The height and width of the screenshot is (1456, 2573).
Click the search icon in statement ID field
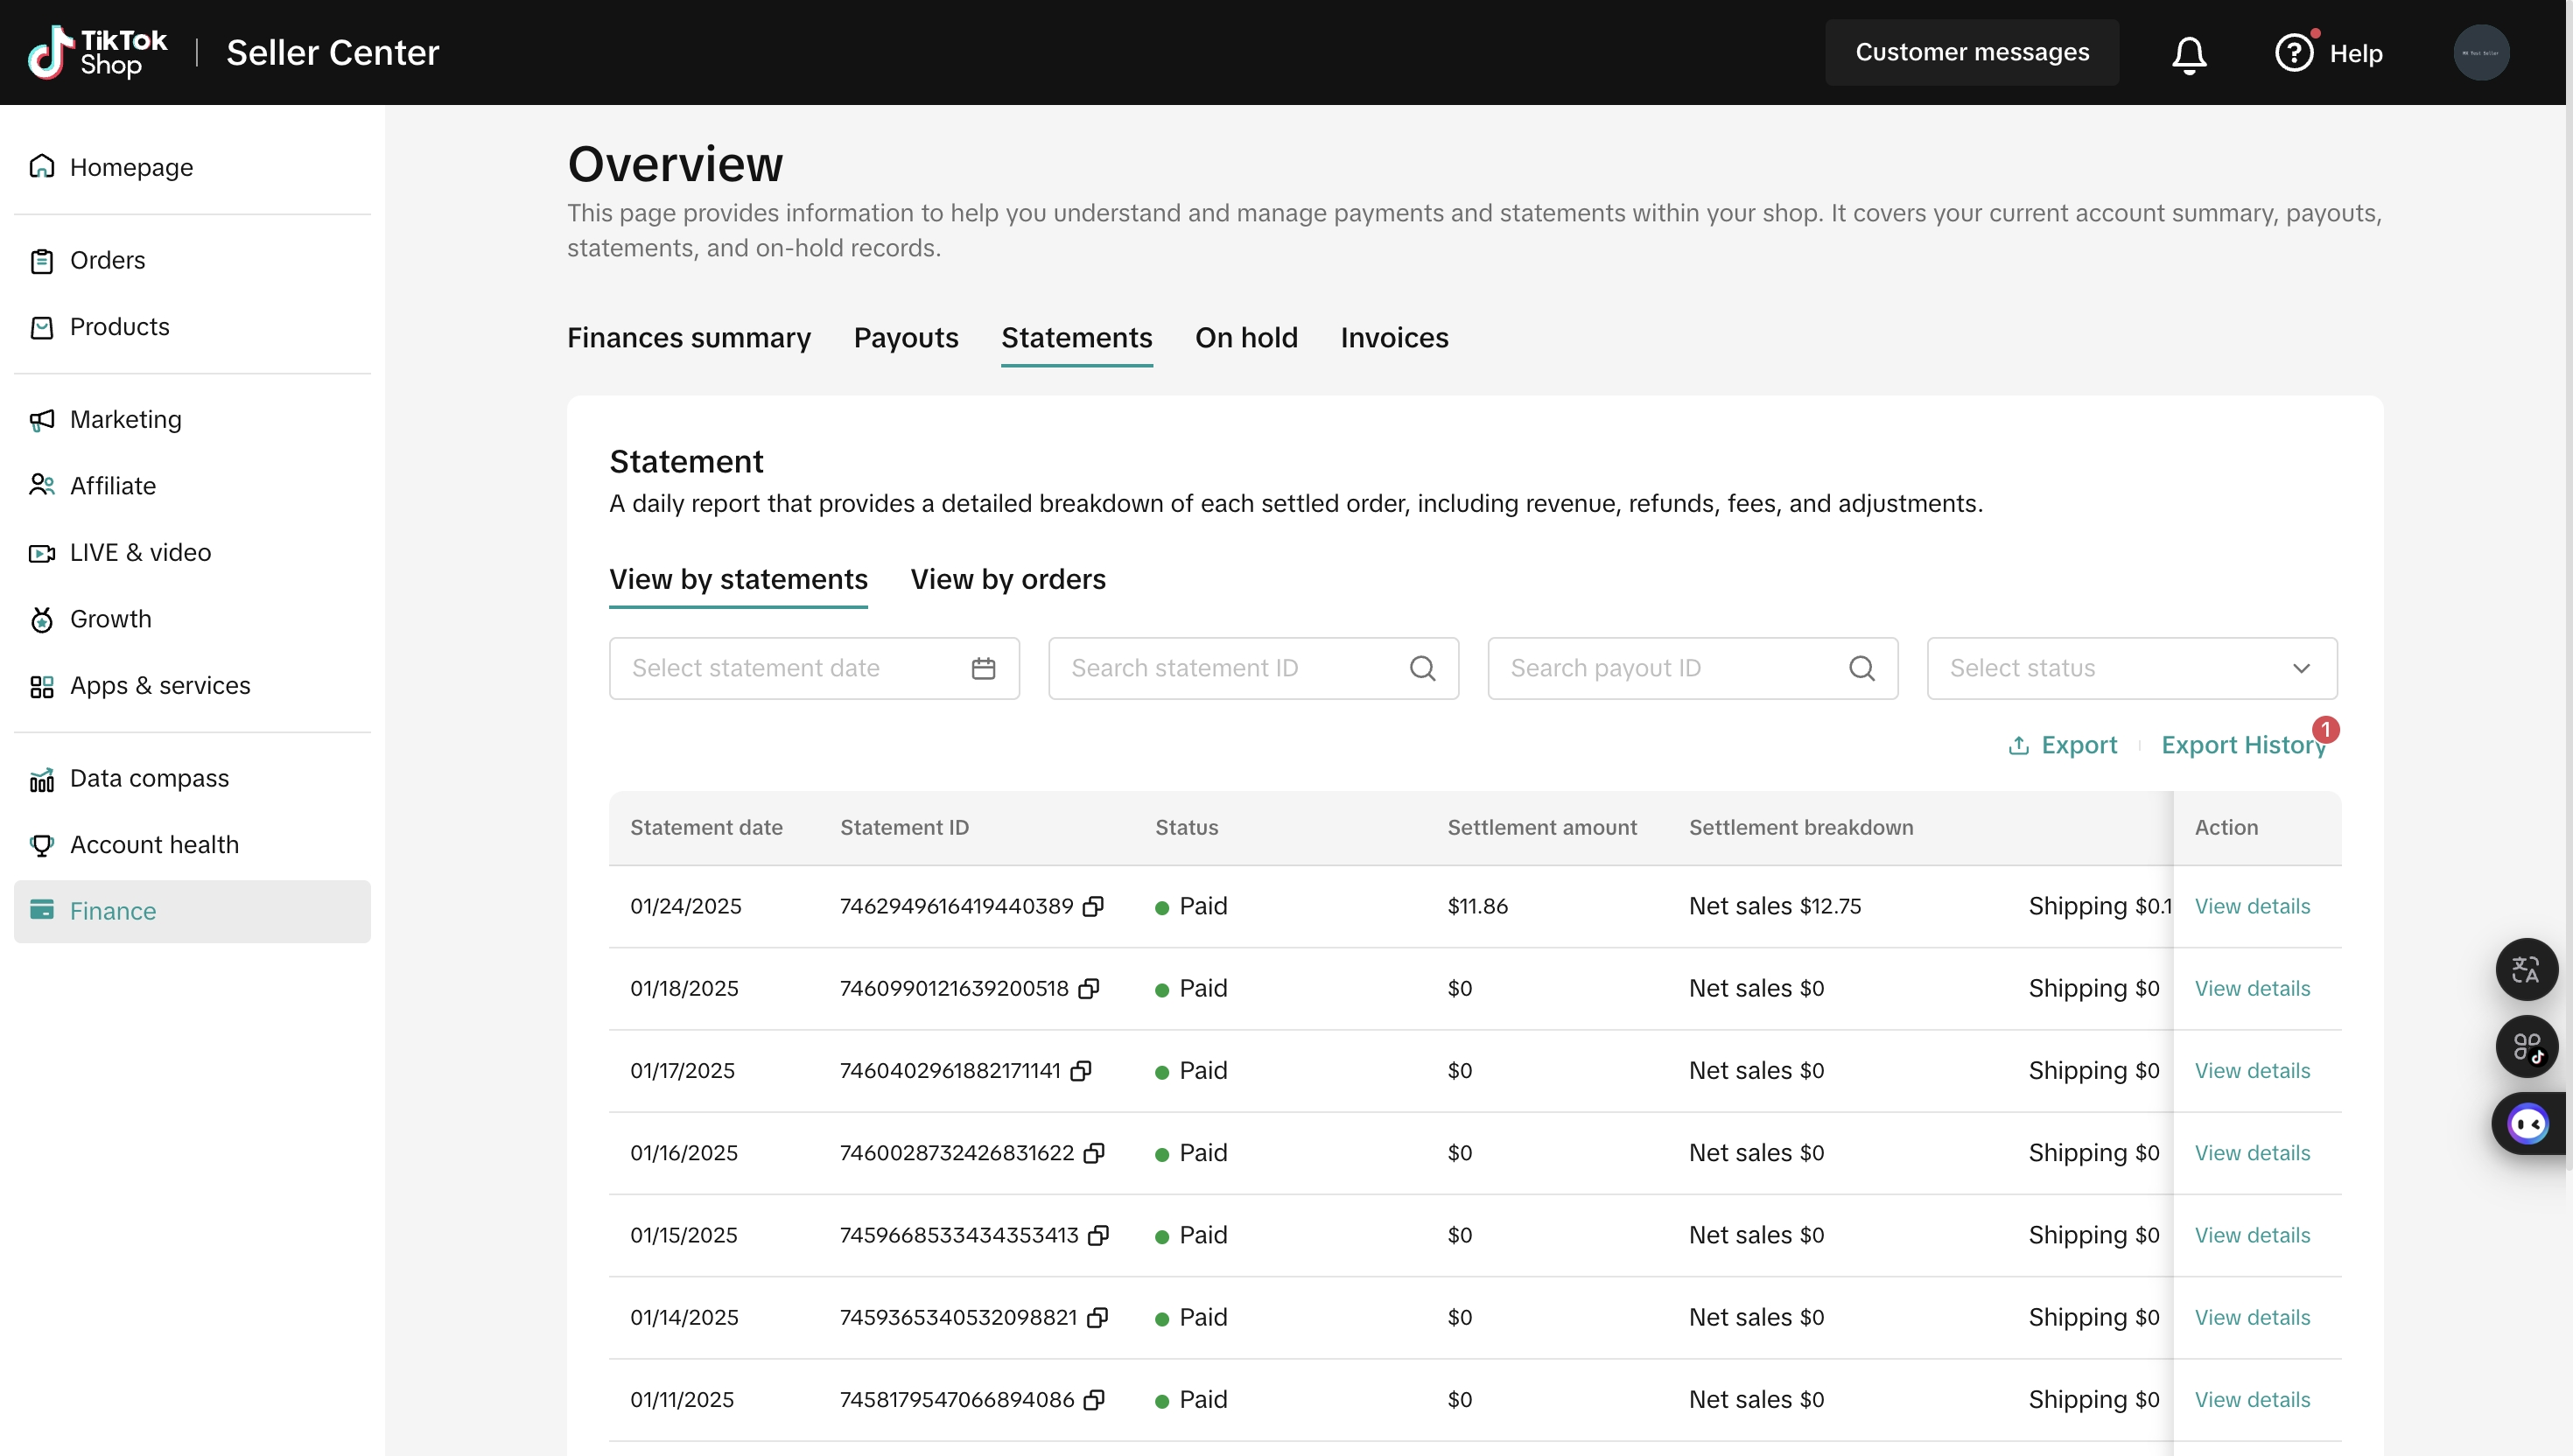(1422, 668)
